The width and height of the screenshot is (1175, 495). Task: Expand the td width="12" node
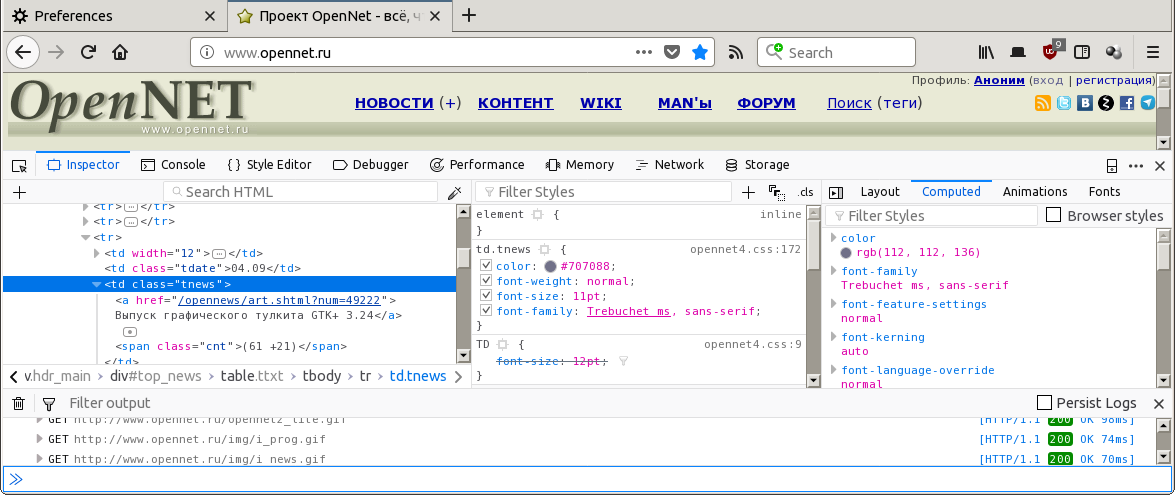click(96, 253)
